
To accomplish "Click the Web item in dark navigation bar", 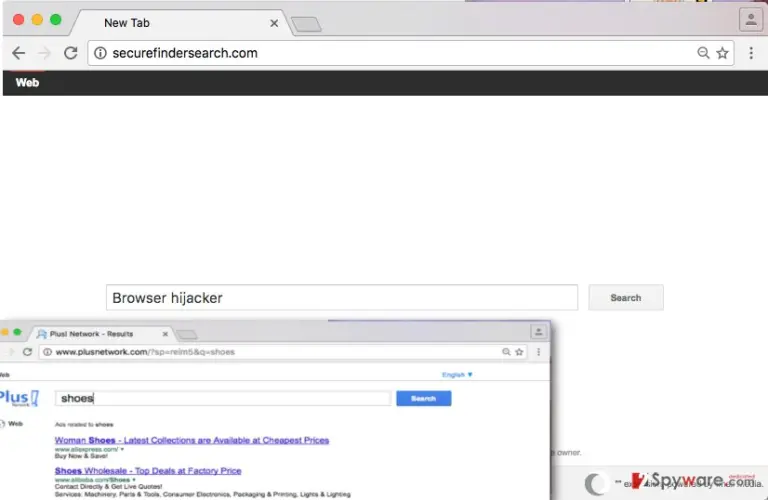I will 27,83.
